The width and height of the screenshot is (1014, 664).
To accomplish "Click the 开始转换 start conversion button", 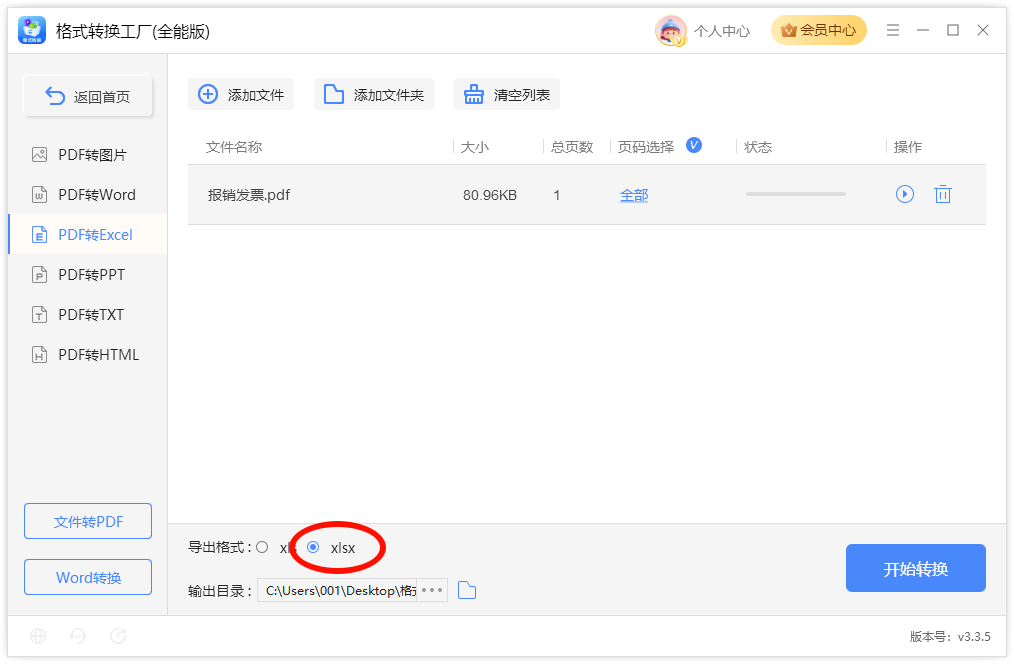I will (x=916, y=568).
